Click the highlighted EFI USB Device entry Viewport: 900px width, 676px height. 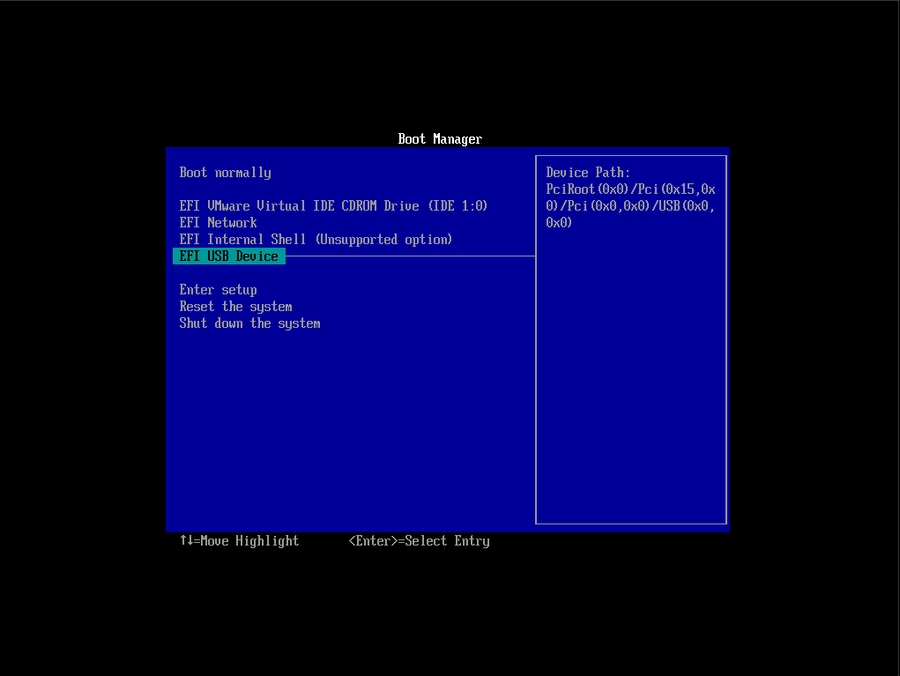229,257
